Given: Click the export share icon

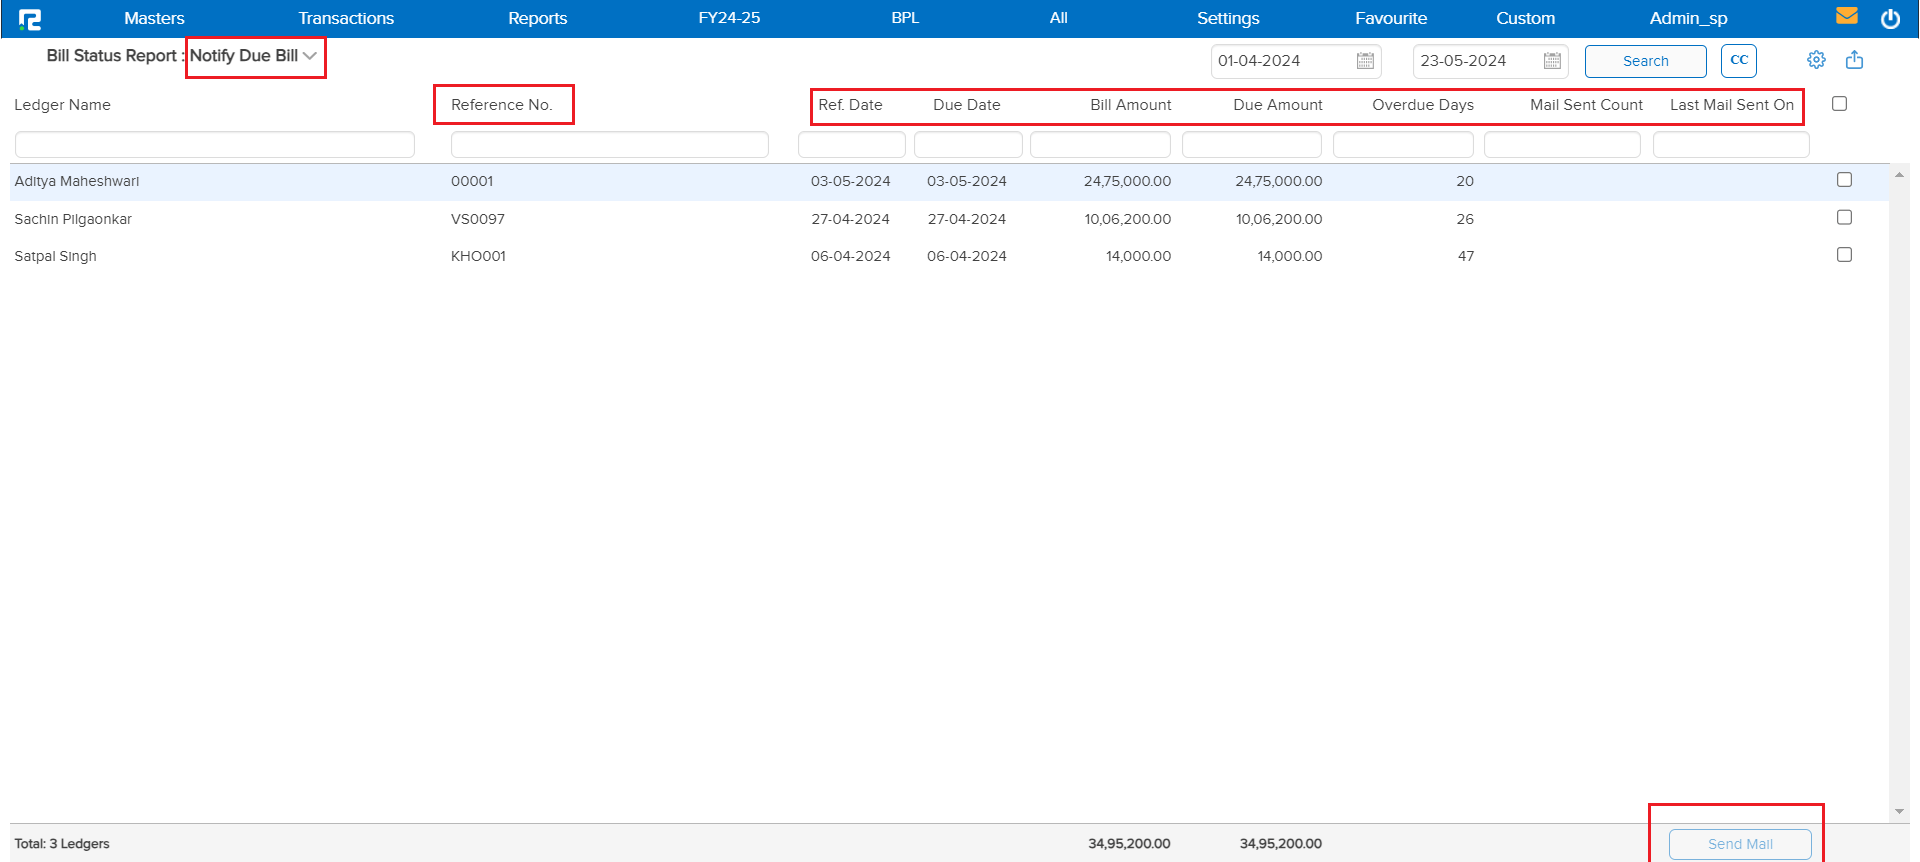Looking at the screenshot, I should point(1854,60).
